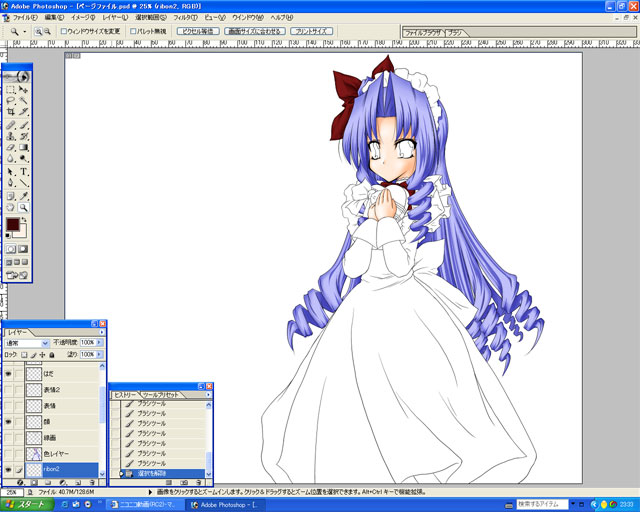Open Layers panel flyout menu
Image resolution: width=640 pixels, height=512 pixels.
click(x=102, y=332)
